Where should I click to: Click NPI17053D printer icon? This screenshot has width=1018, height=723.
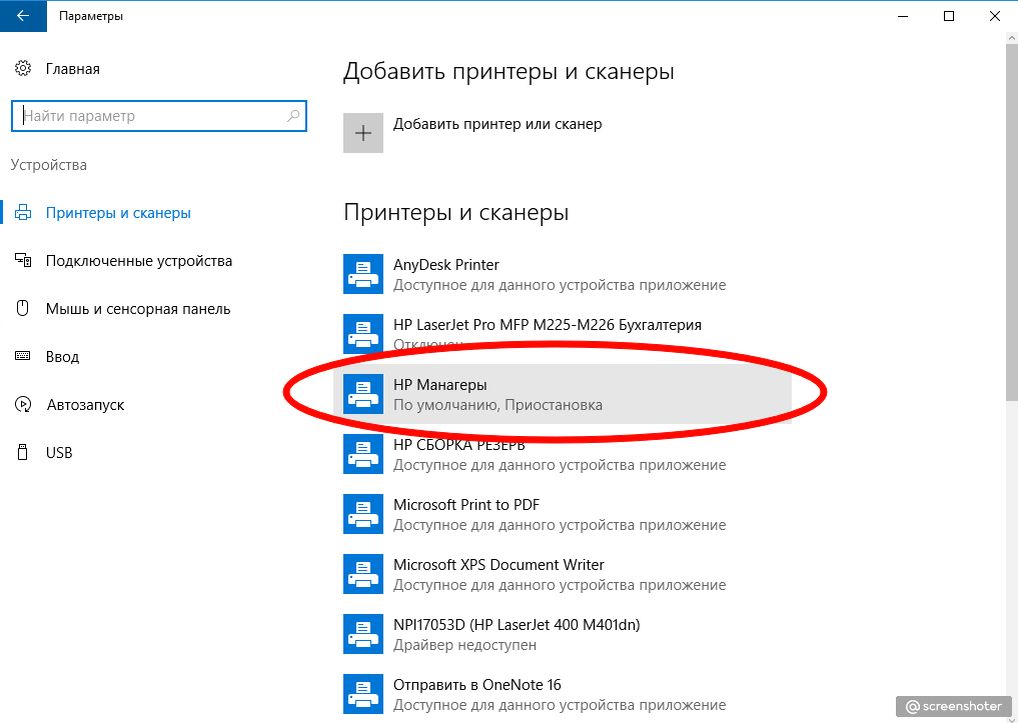tap(363, 634)
